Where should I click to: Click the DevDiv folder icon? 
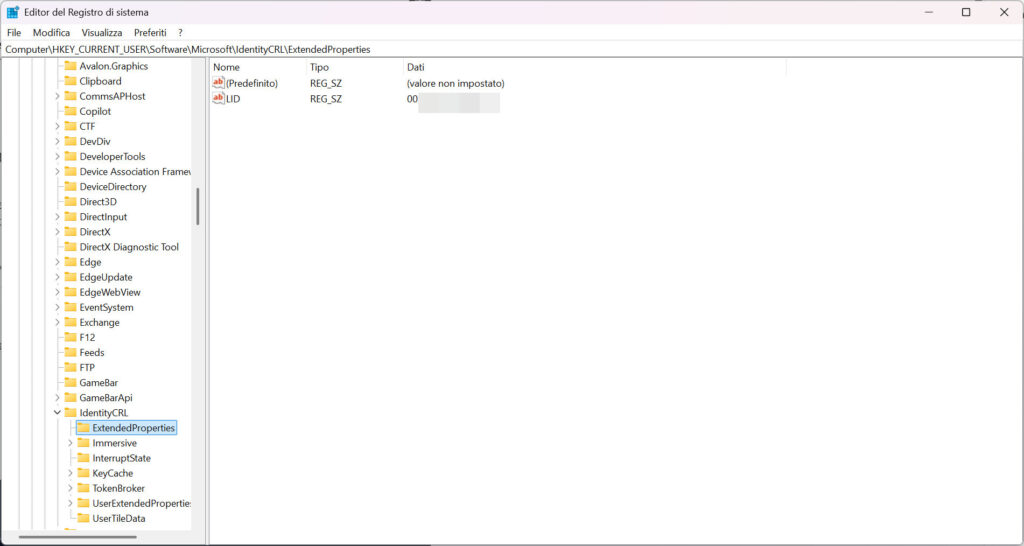click(x=71, y=141)
